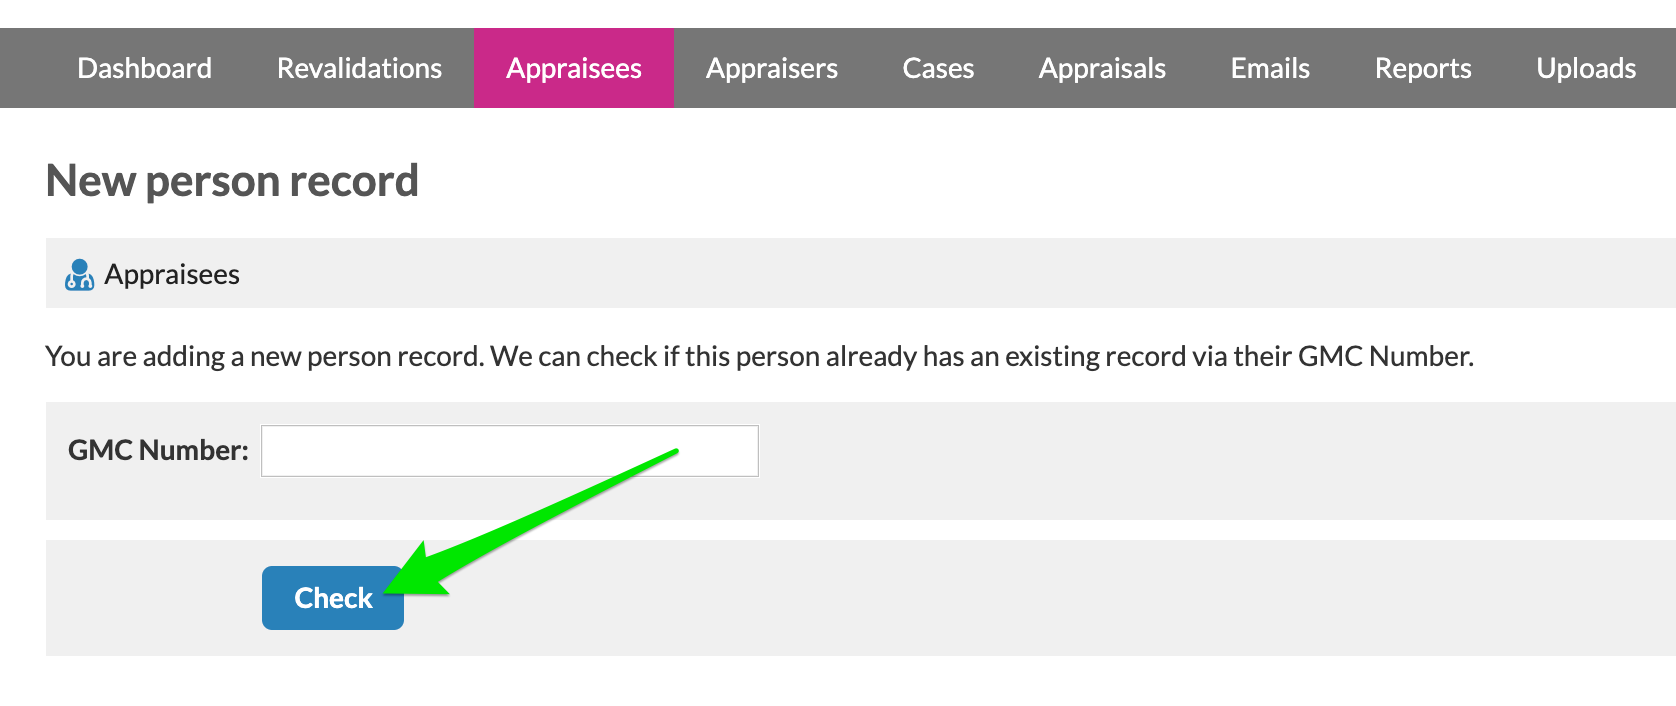The width and height of the screenshot is (1676, 706).
Task: Select the highlighted Appraisees nav tab
Action: click(574, 68)
